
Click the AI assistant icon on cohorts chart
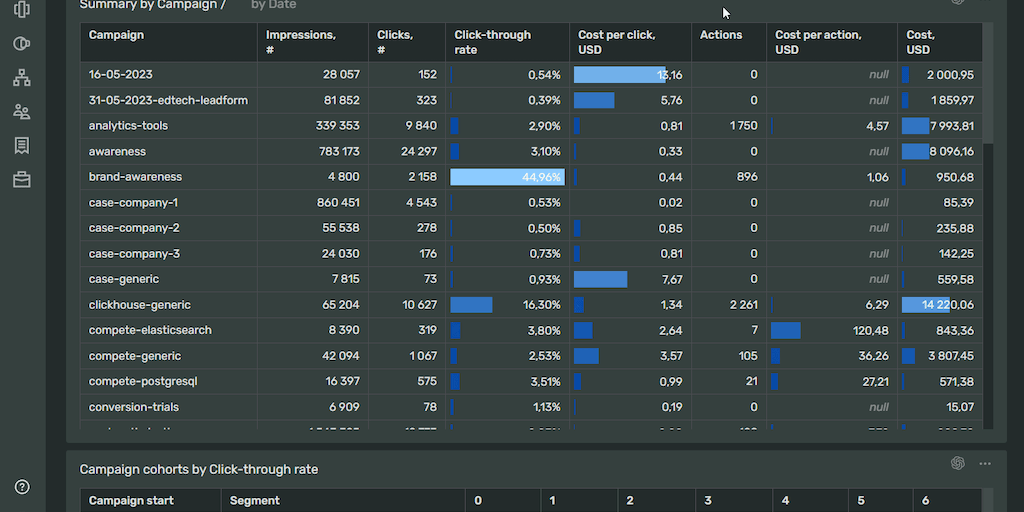pos(957,463)
